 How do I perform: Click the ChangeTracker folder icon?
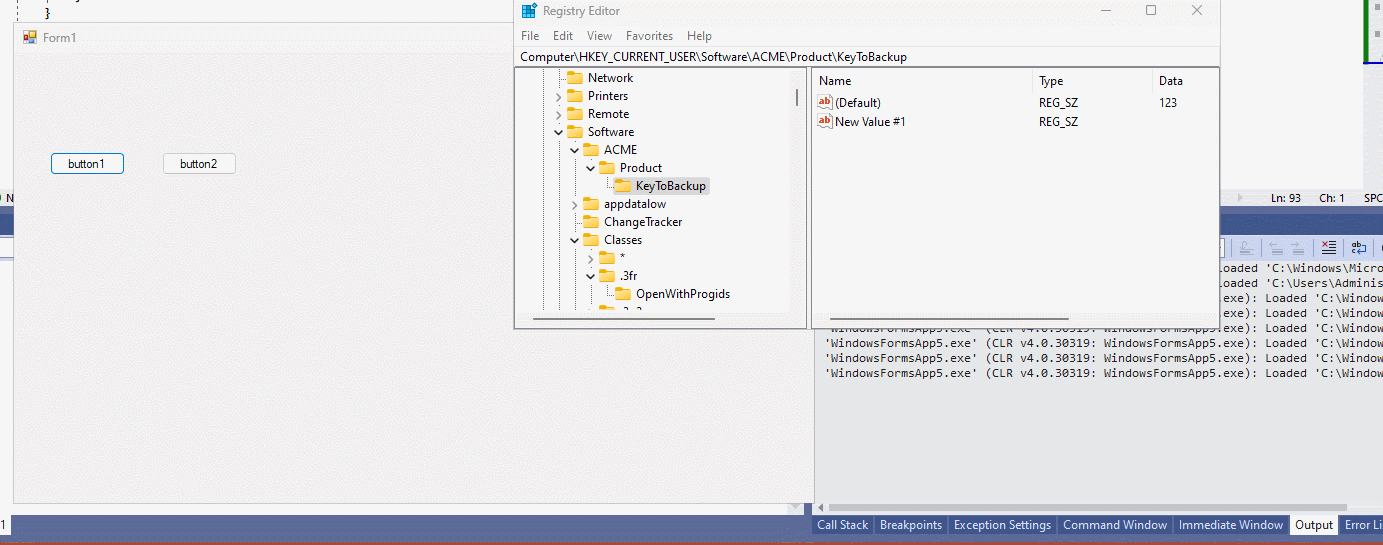[x=590, y=222]
